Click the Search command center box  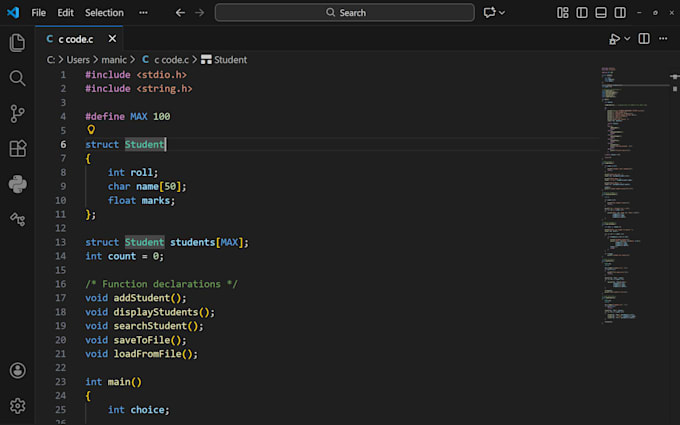pyautogui.click(x=345, y=13)
